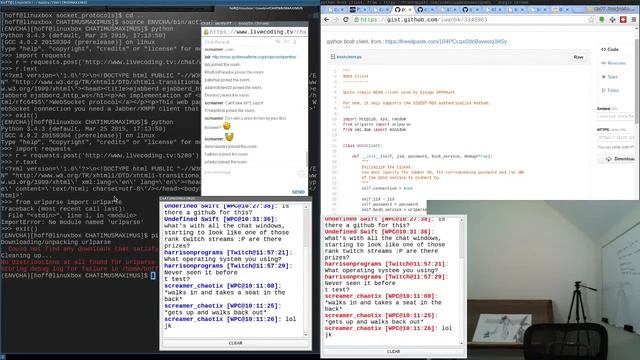Click the green extension icon in Chrome toolbar
The height and width of the screenshot is (360, 640).
602,19
